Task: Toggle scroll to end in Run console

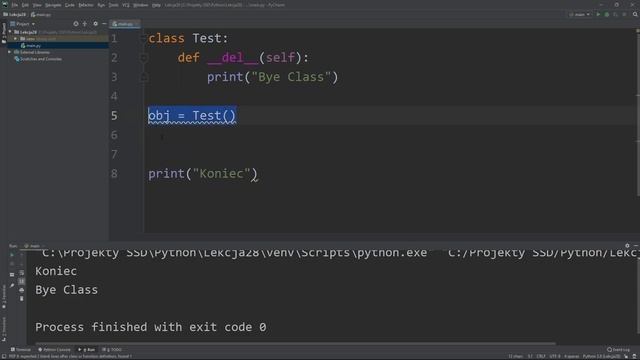Action: [x=22, y=281]
